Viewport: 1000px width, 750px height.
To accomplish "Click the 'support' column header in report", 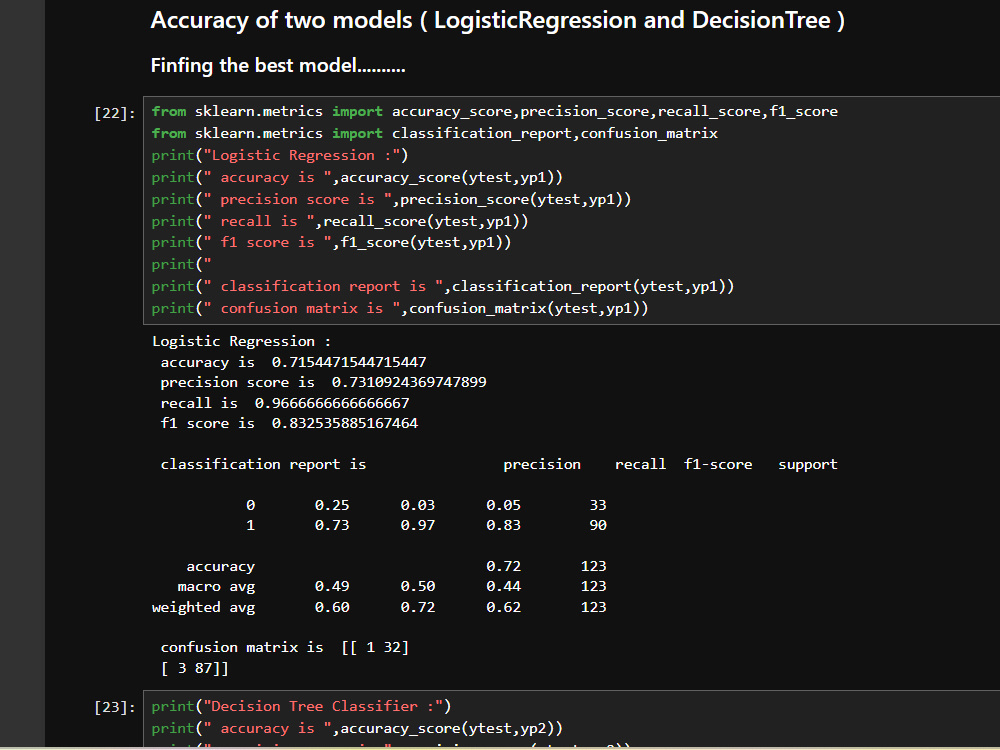I will pos(807,465).
